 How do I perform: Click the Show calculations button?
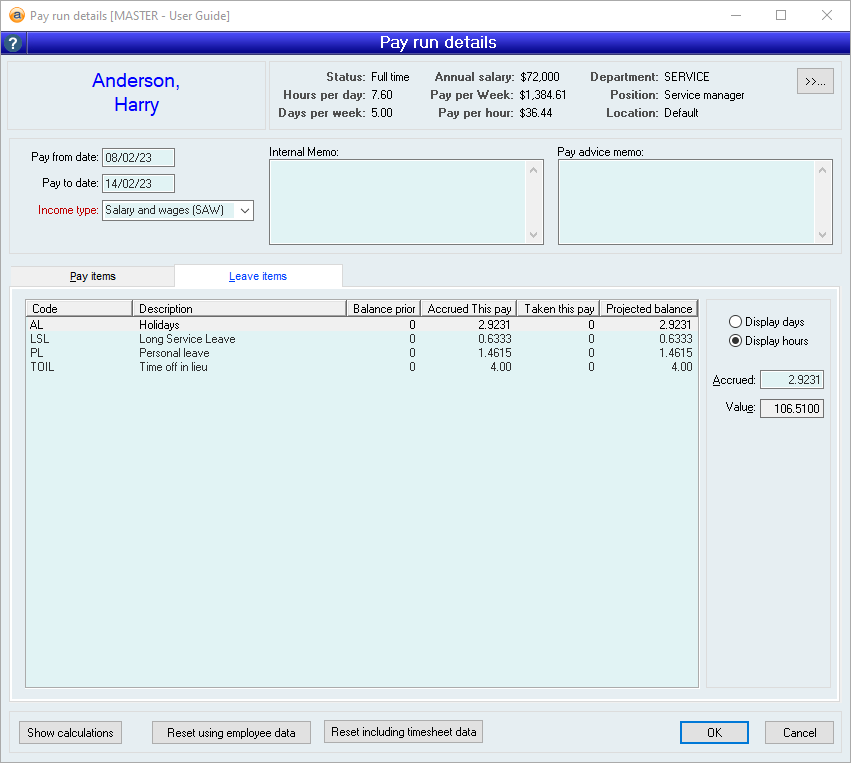click(x=70, y=733)
